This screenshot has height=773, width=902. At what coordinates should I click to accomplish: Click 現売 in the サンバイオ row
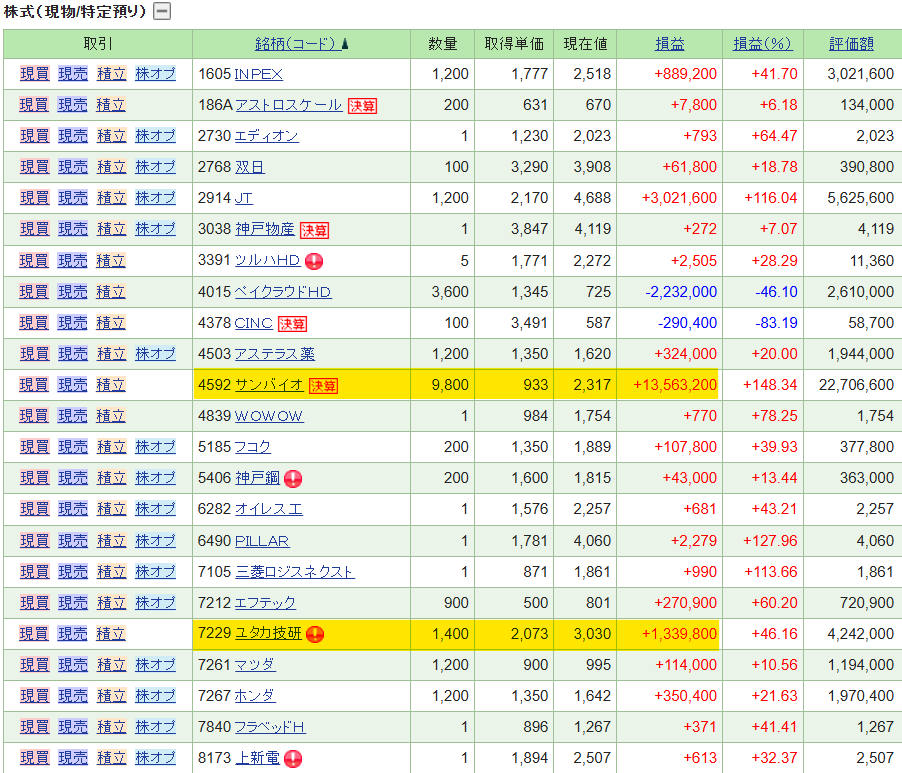pyautogui.click(x=73, y=385)
